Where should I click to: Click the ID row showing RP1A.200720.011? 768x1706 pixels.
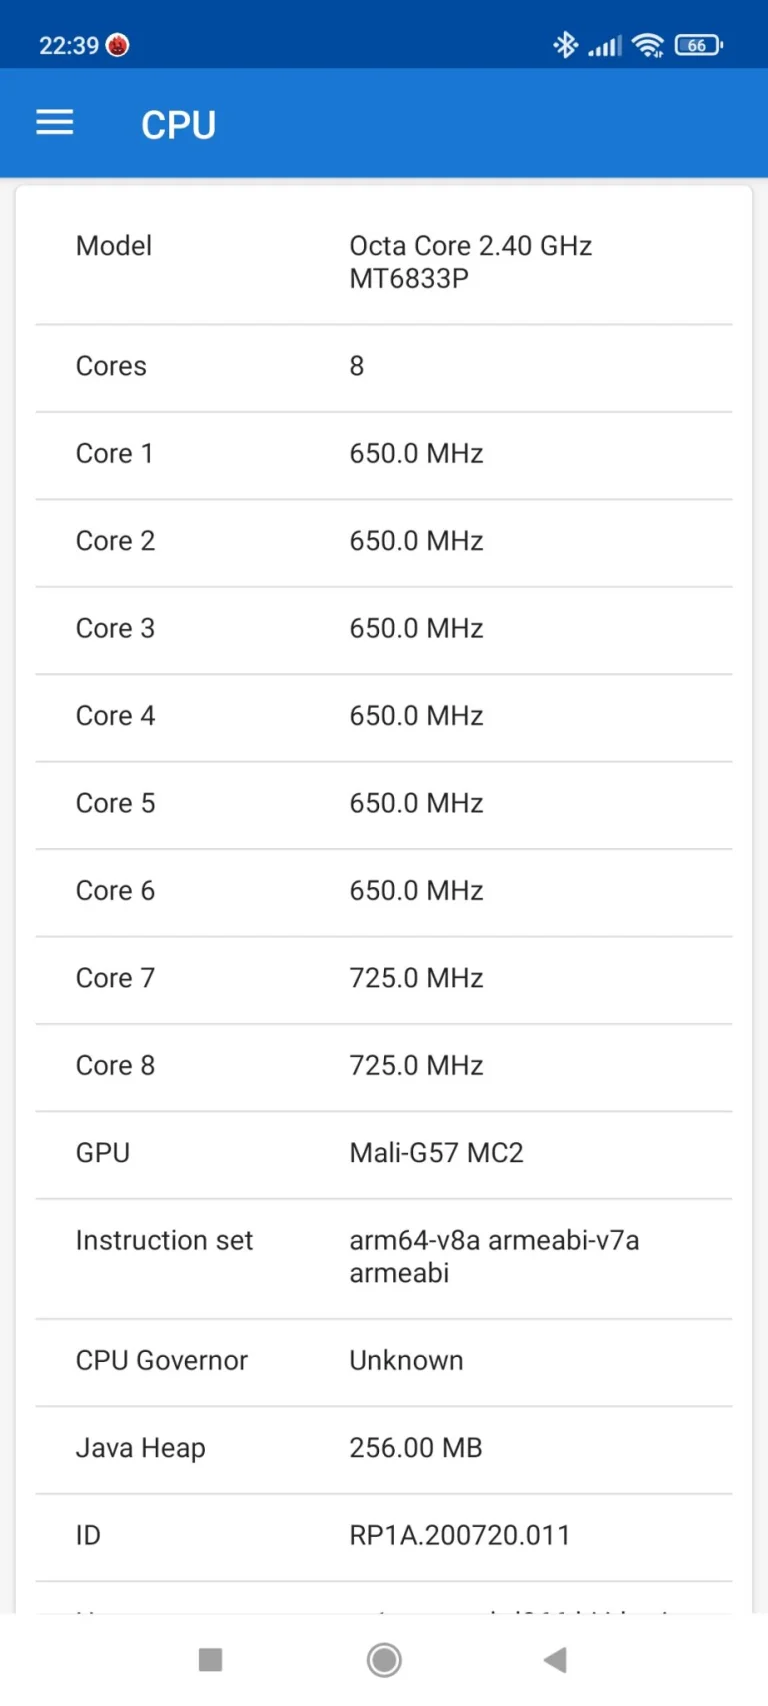(x=384, y=1535)
